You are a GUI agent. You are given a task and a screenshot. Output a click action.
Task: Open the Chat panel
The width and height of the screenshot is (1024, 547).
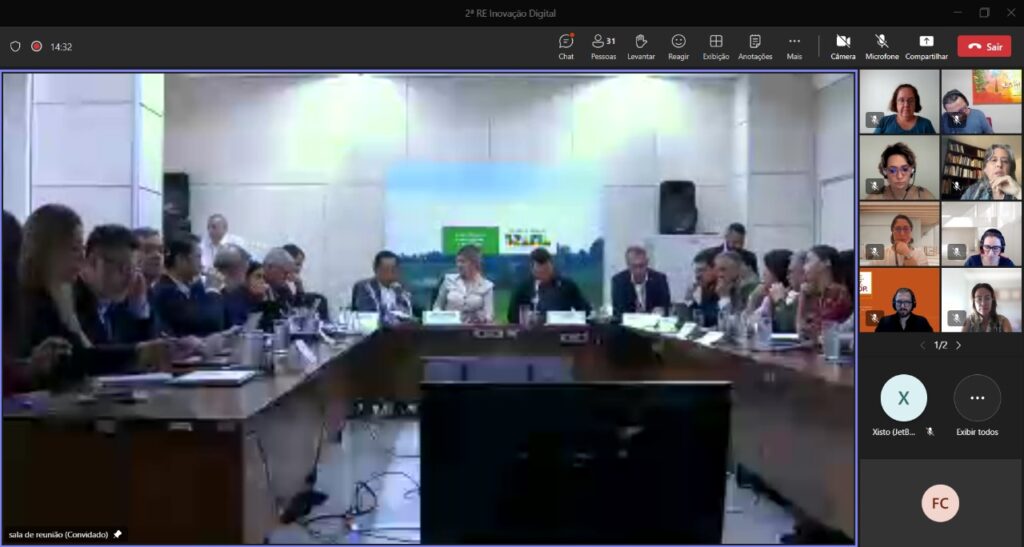566,46
